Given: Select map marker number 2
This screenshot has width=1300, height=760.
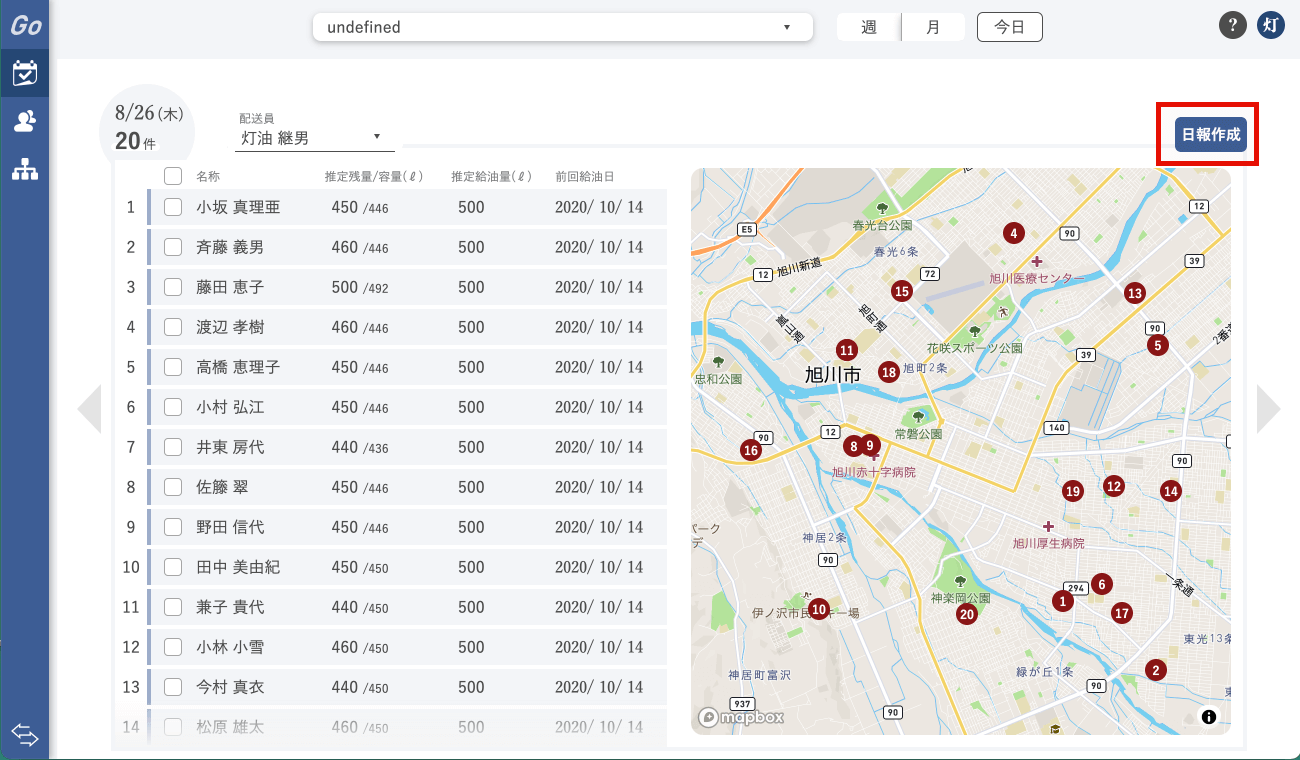Looking at the screenshot, I should pos(1155,670).
